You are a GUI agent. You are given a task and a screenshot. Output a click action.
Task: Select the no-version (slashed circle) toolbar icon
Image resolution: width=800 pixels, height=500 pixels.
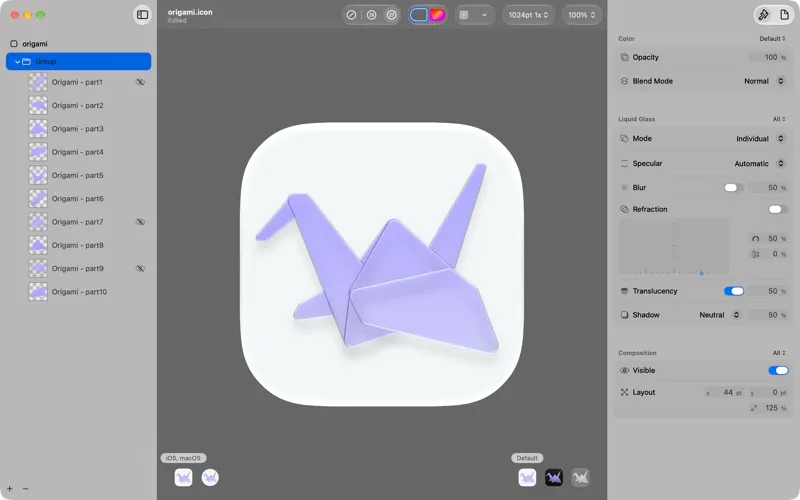351,15
